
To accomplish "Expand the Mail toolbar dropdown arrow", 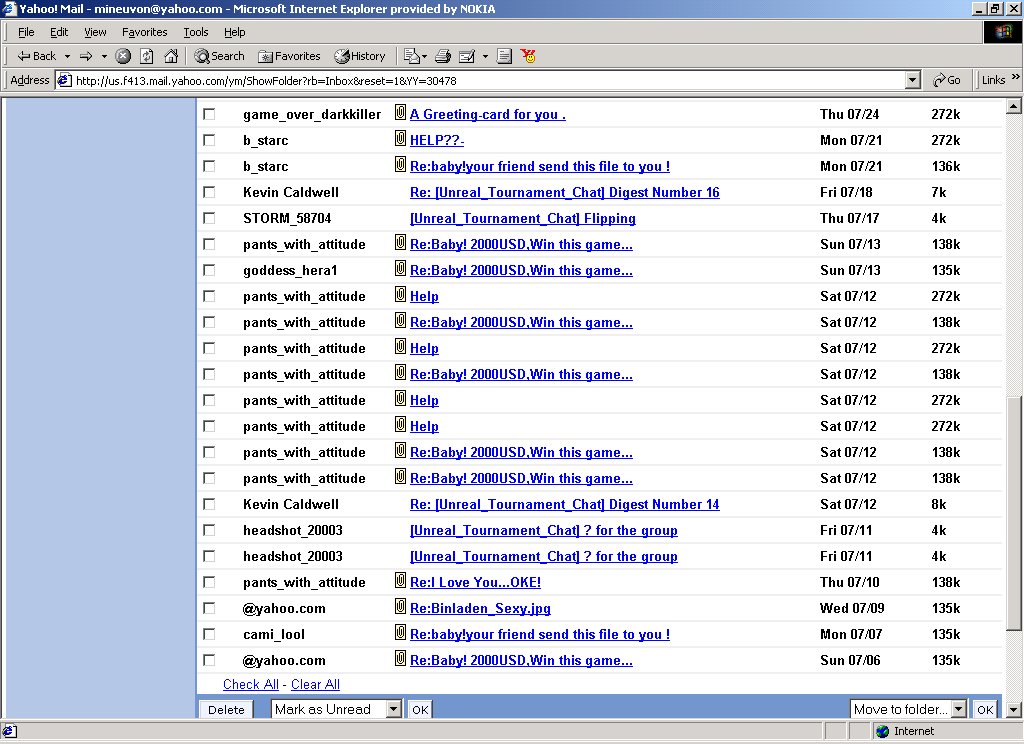I will (424, 56).
